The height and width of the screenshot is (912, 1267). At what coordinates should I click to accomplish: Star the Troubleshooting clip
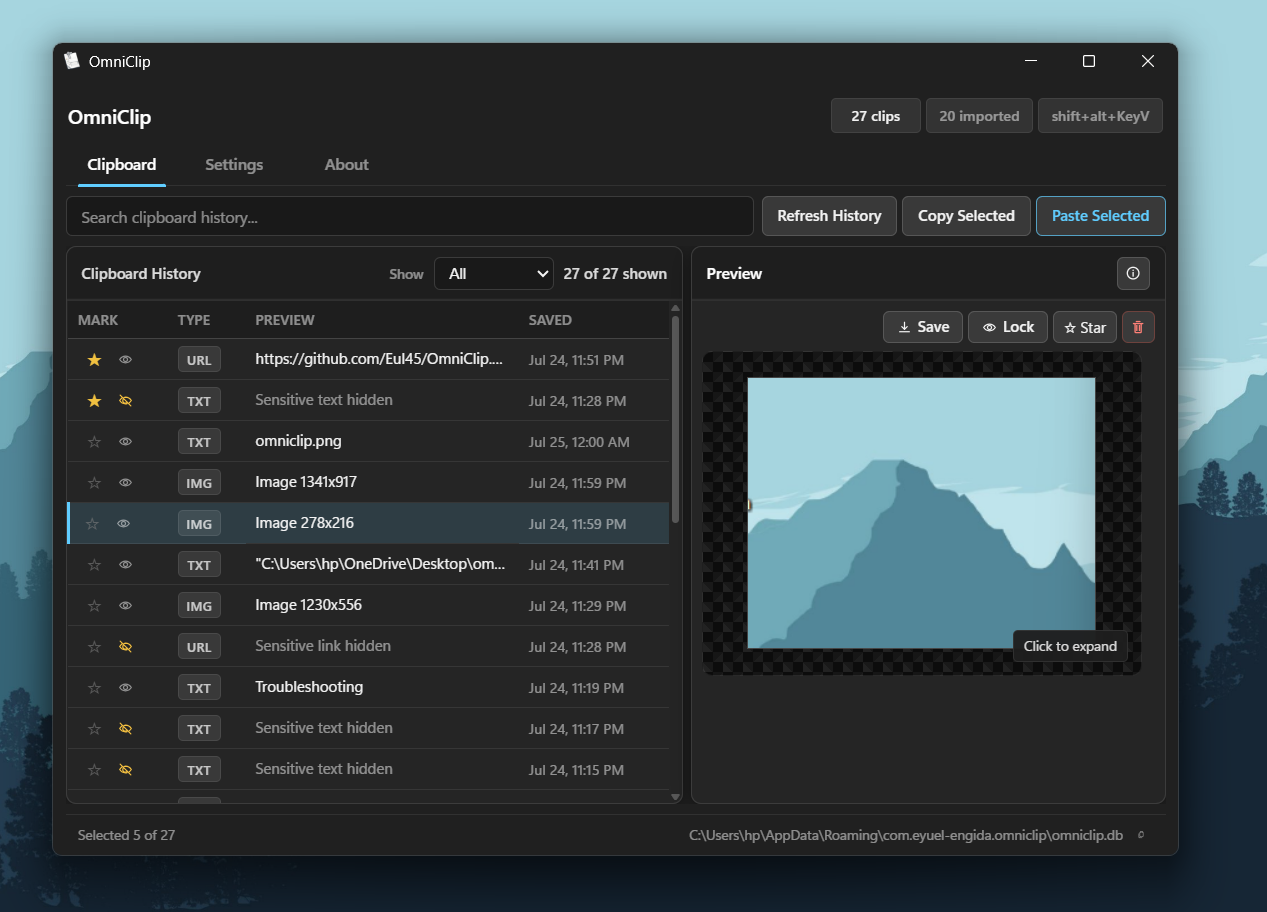pyautogui.click(x=94, y=687)
